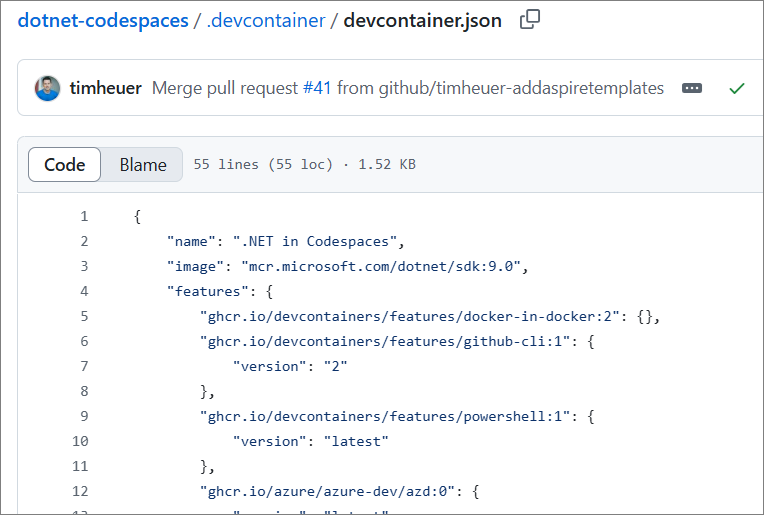Select line number 9
The image size is (764, 515).
point(84,416)
